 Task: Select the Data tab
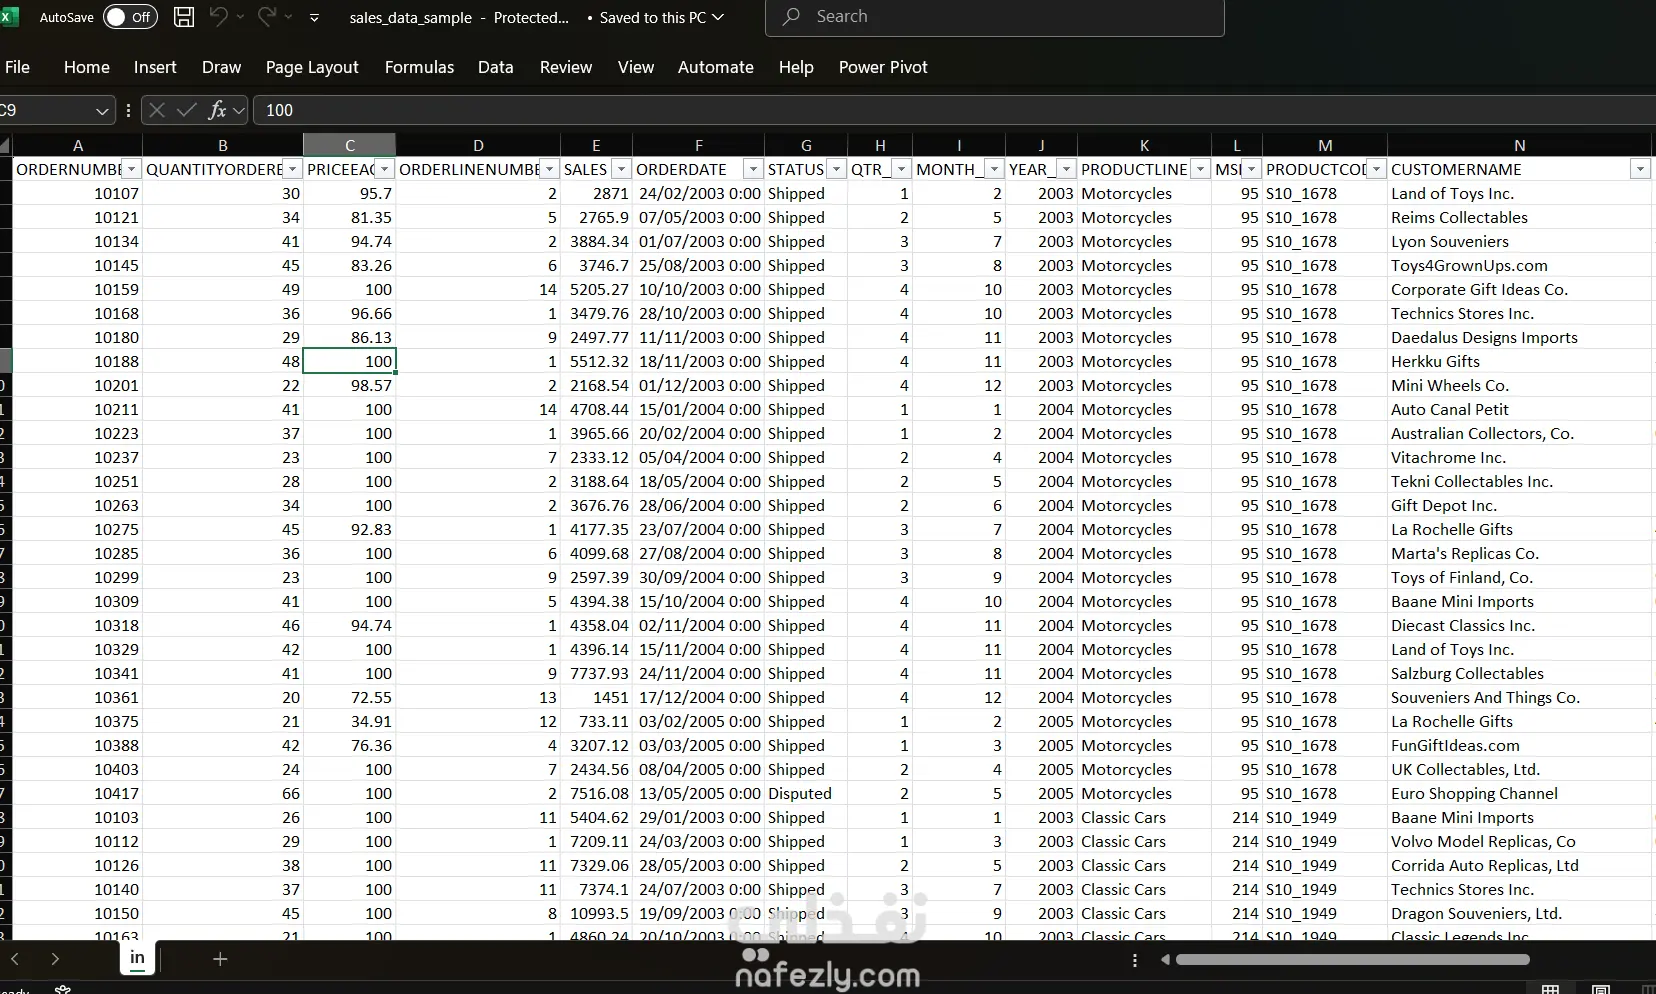(x=495, y=67)
